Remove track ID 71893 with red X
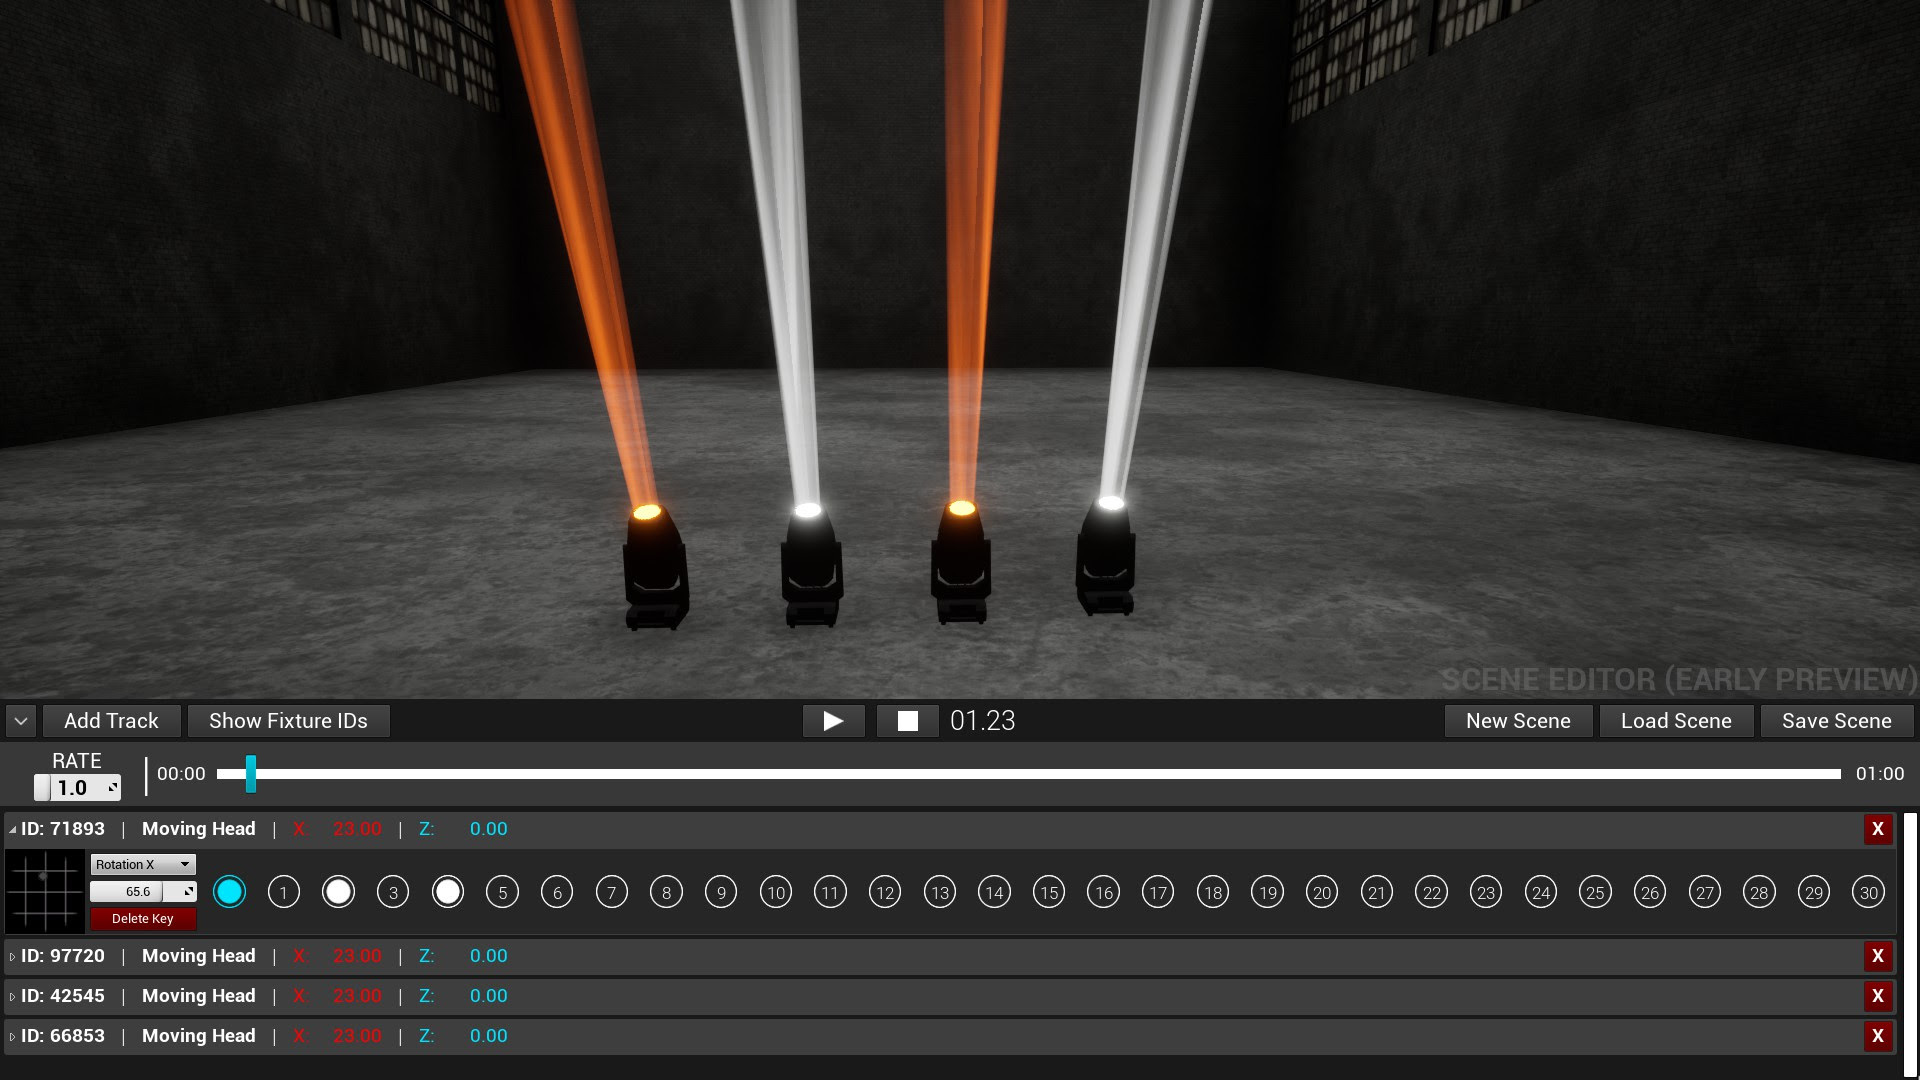This screenshot has width=1920, height=1080. pos(1877,829)
